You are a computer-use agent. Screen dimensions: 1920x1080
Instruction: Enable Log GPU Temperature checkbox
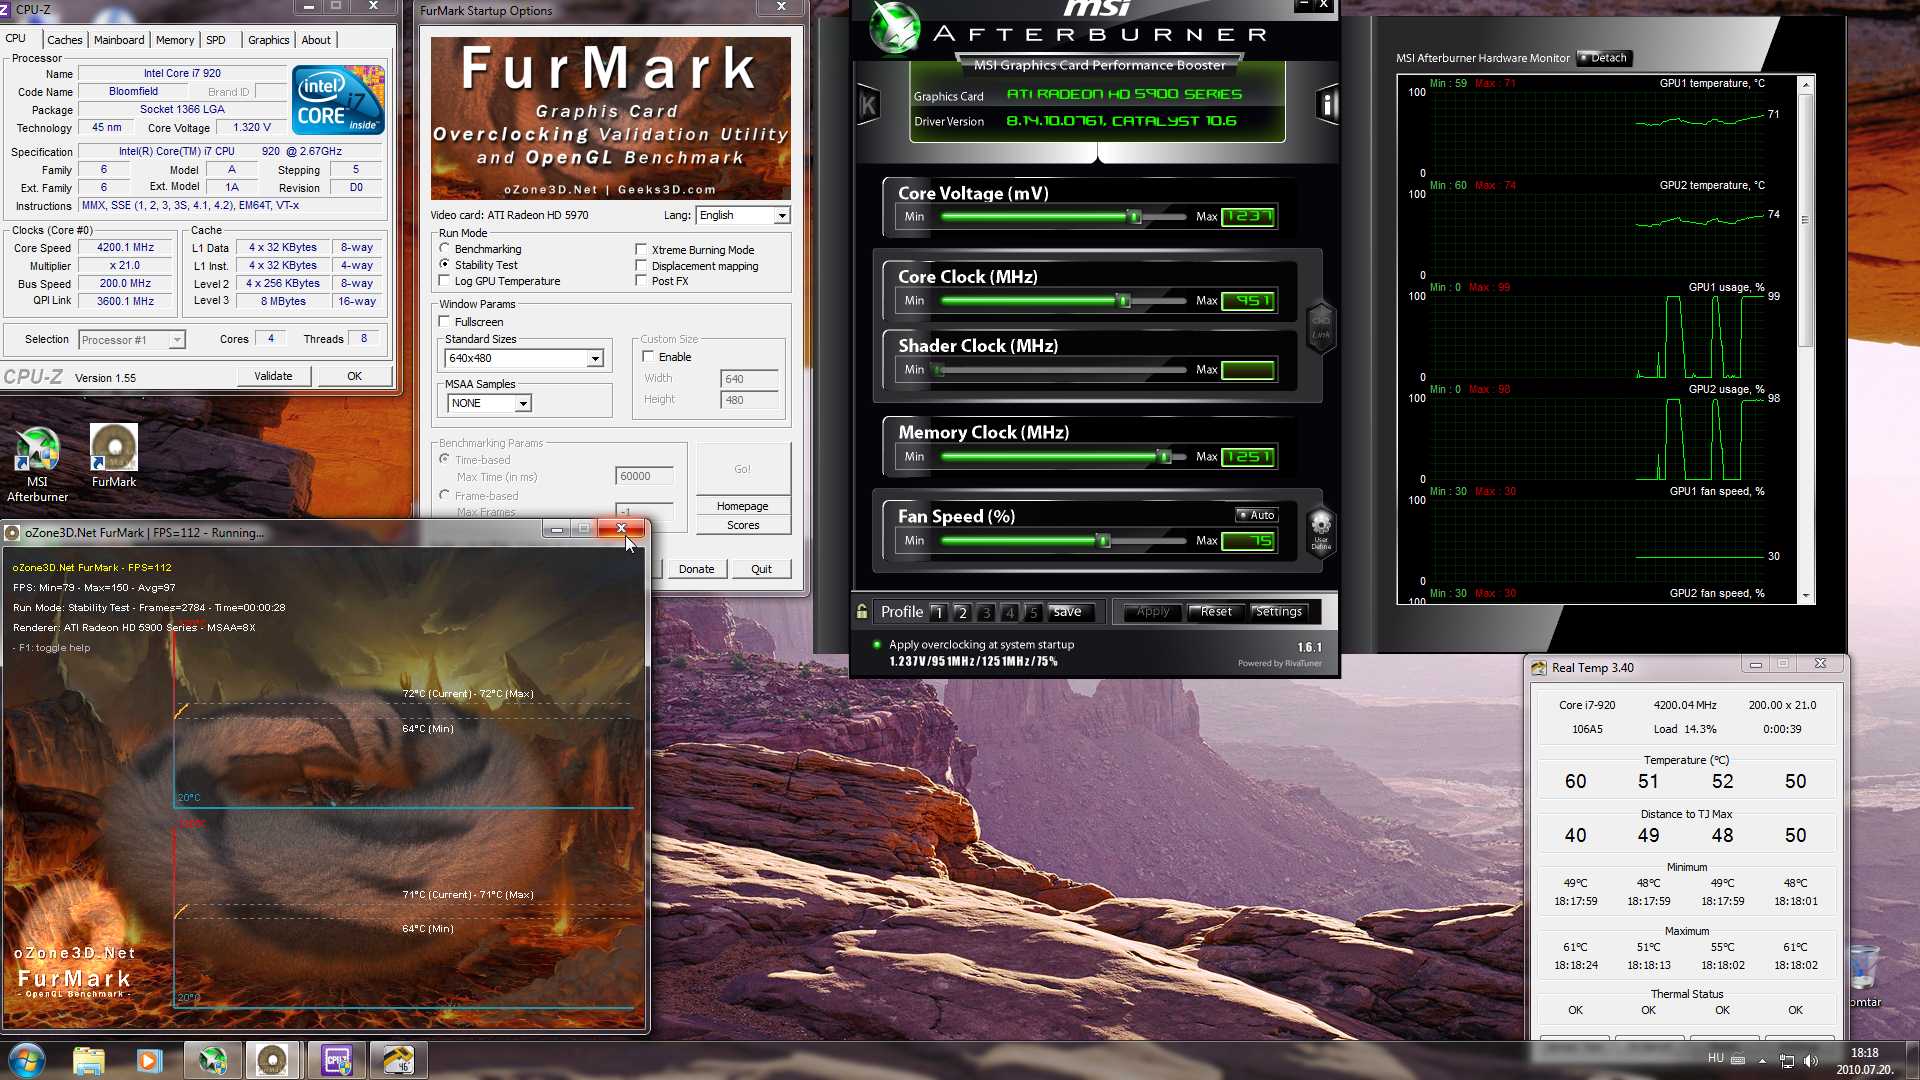coord(445,281)
